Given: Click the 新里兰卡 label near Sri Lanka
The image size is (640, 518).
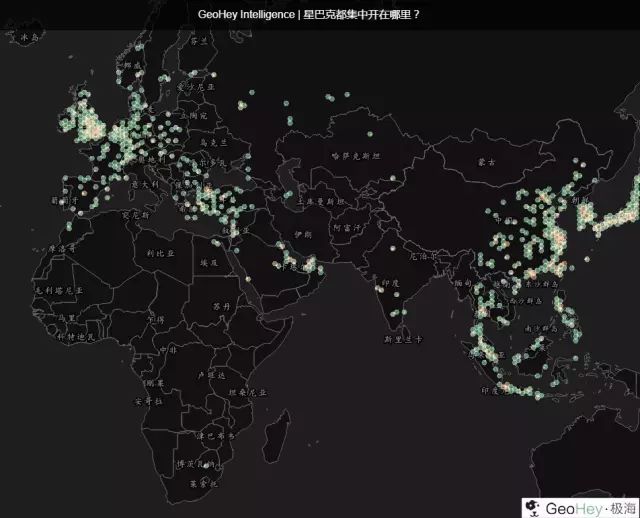Looking at the screenshot, I should (404, 340).
